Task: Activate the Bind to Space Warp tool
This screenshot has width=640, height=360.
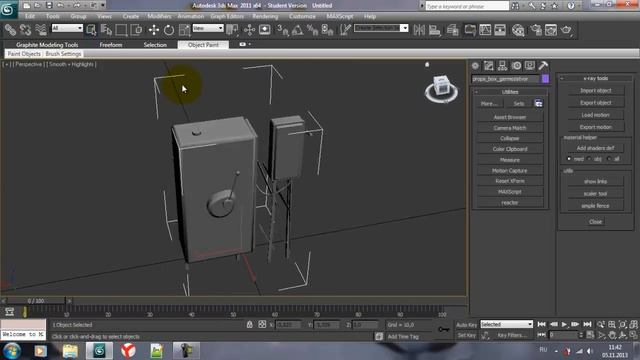Action: coord(40,30)
